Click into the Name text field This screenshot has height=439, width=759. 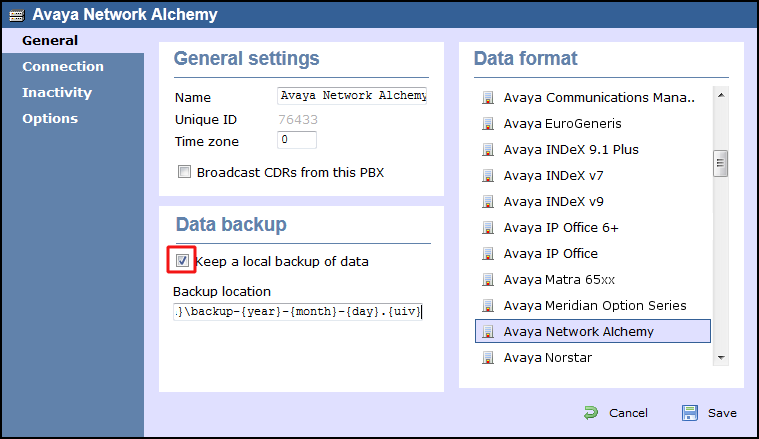tap(352, 96)
